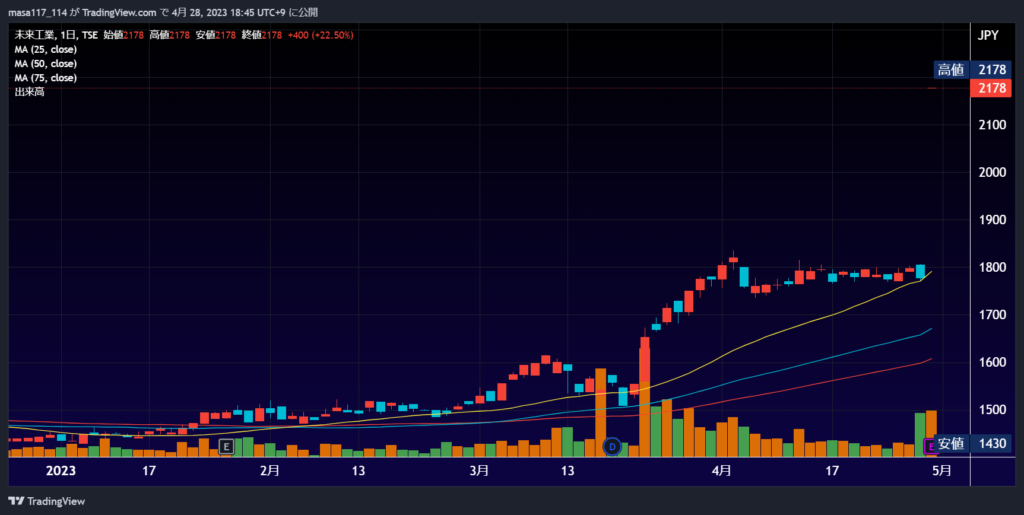Select the 未来工業, 1日, TSE symbol title

coord(56,35)
